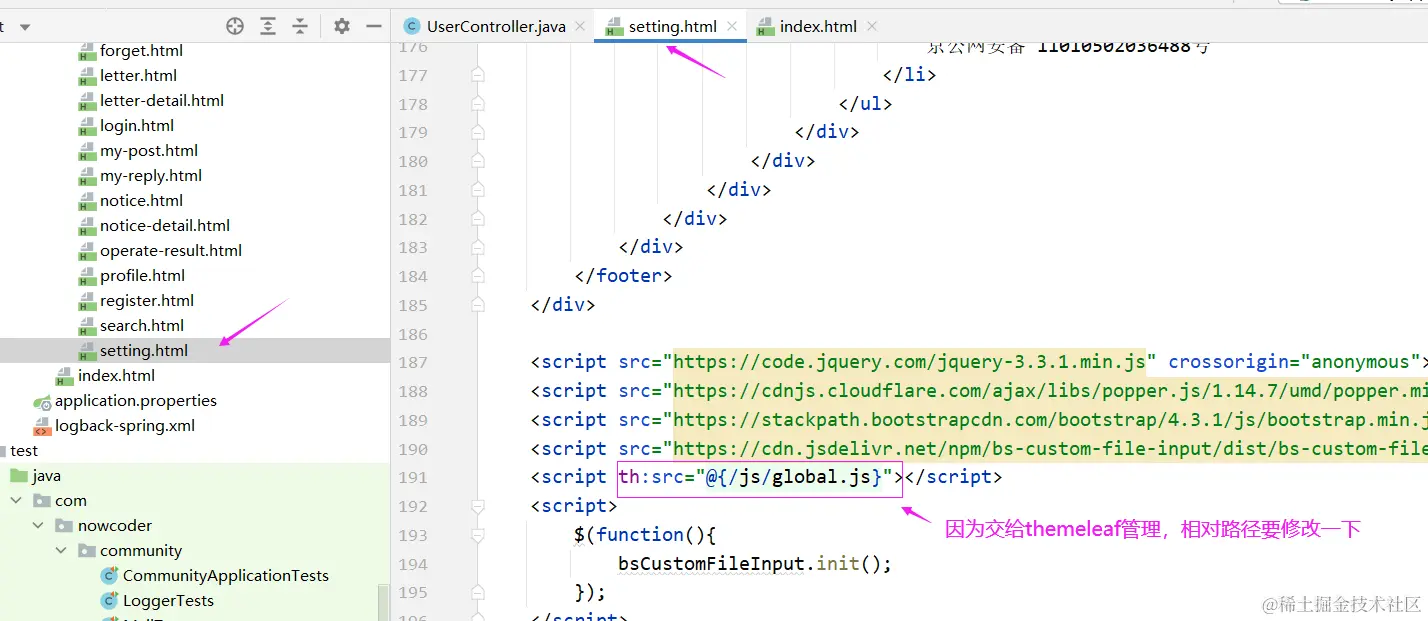The image size is (1428, 621).
Task: Close the setting.html tab
Action: pos(733,27)
